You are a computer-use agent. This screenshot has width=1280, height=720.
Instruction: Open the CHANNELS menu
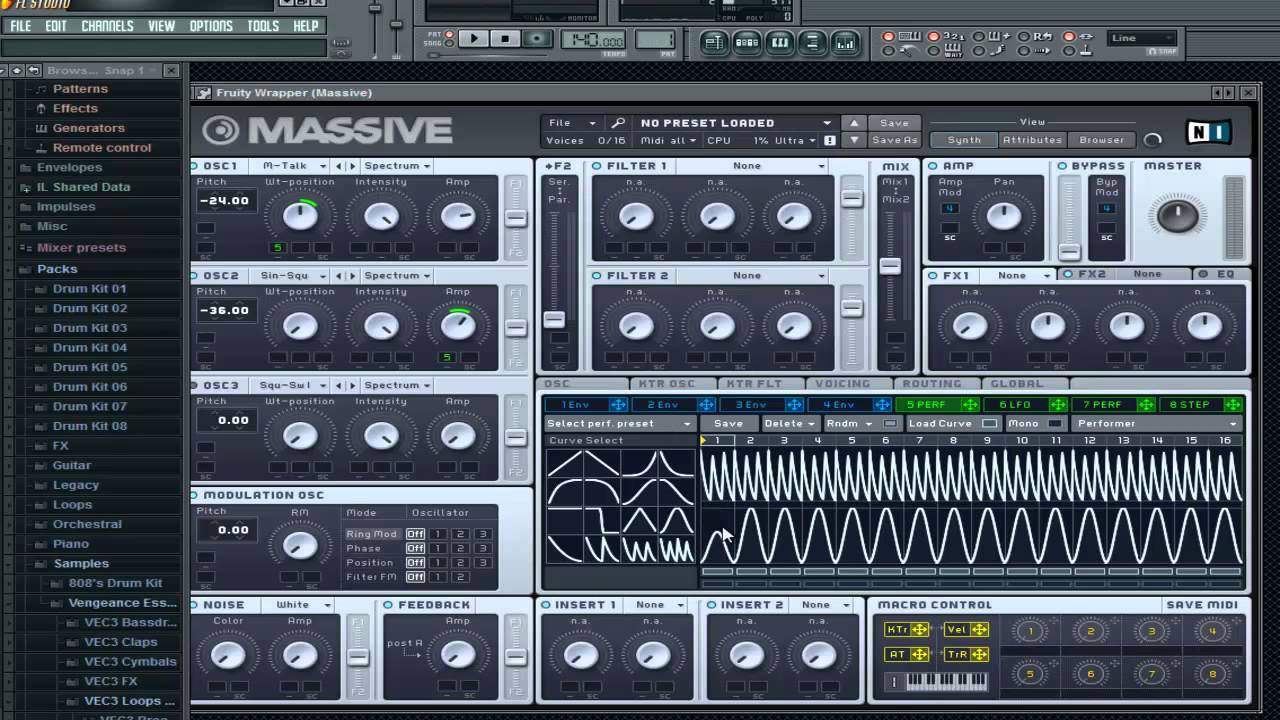click(107, 26)
